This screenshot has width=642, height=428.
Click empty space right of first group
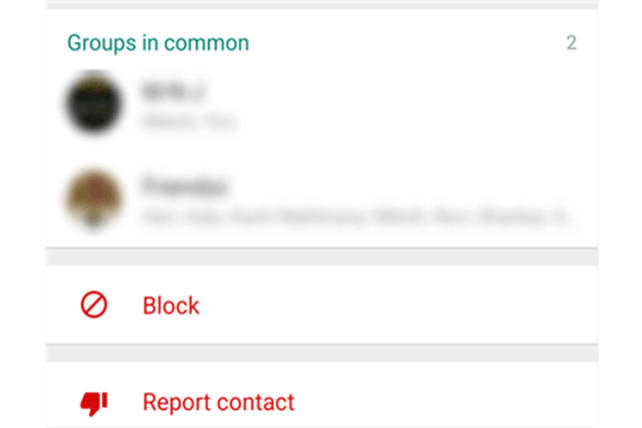point(409,104)
